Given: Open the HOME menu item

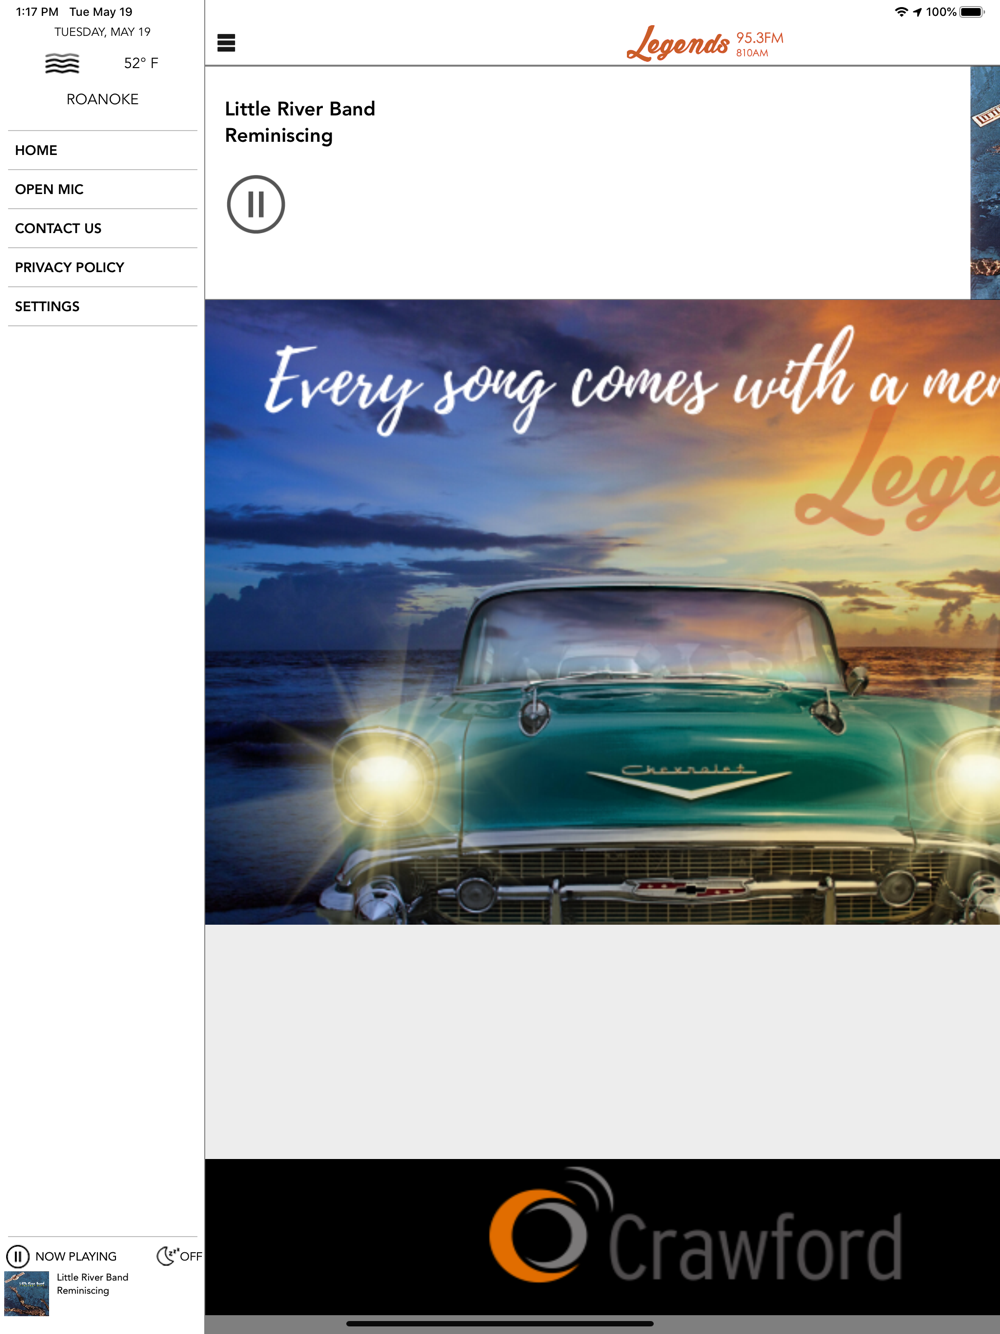Looking at the screenshot, I should (x=102, y=150).
